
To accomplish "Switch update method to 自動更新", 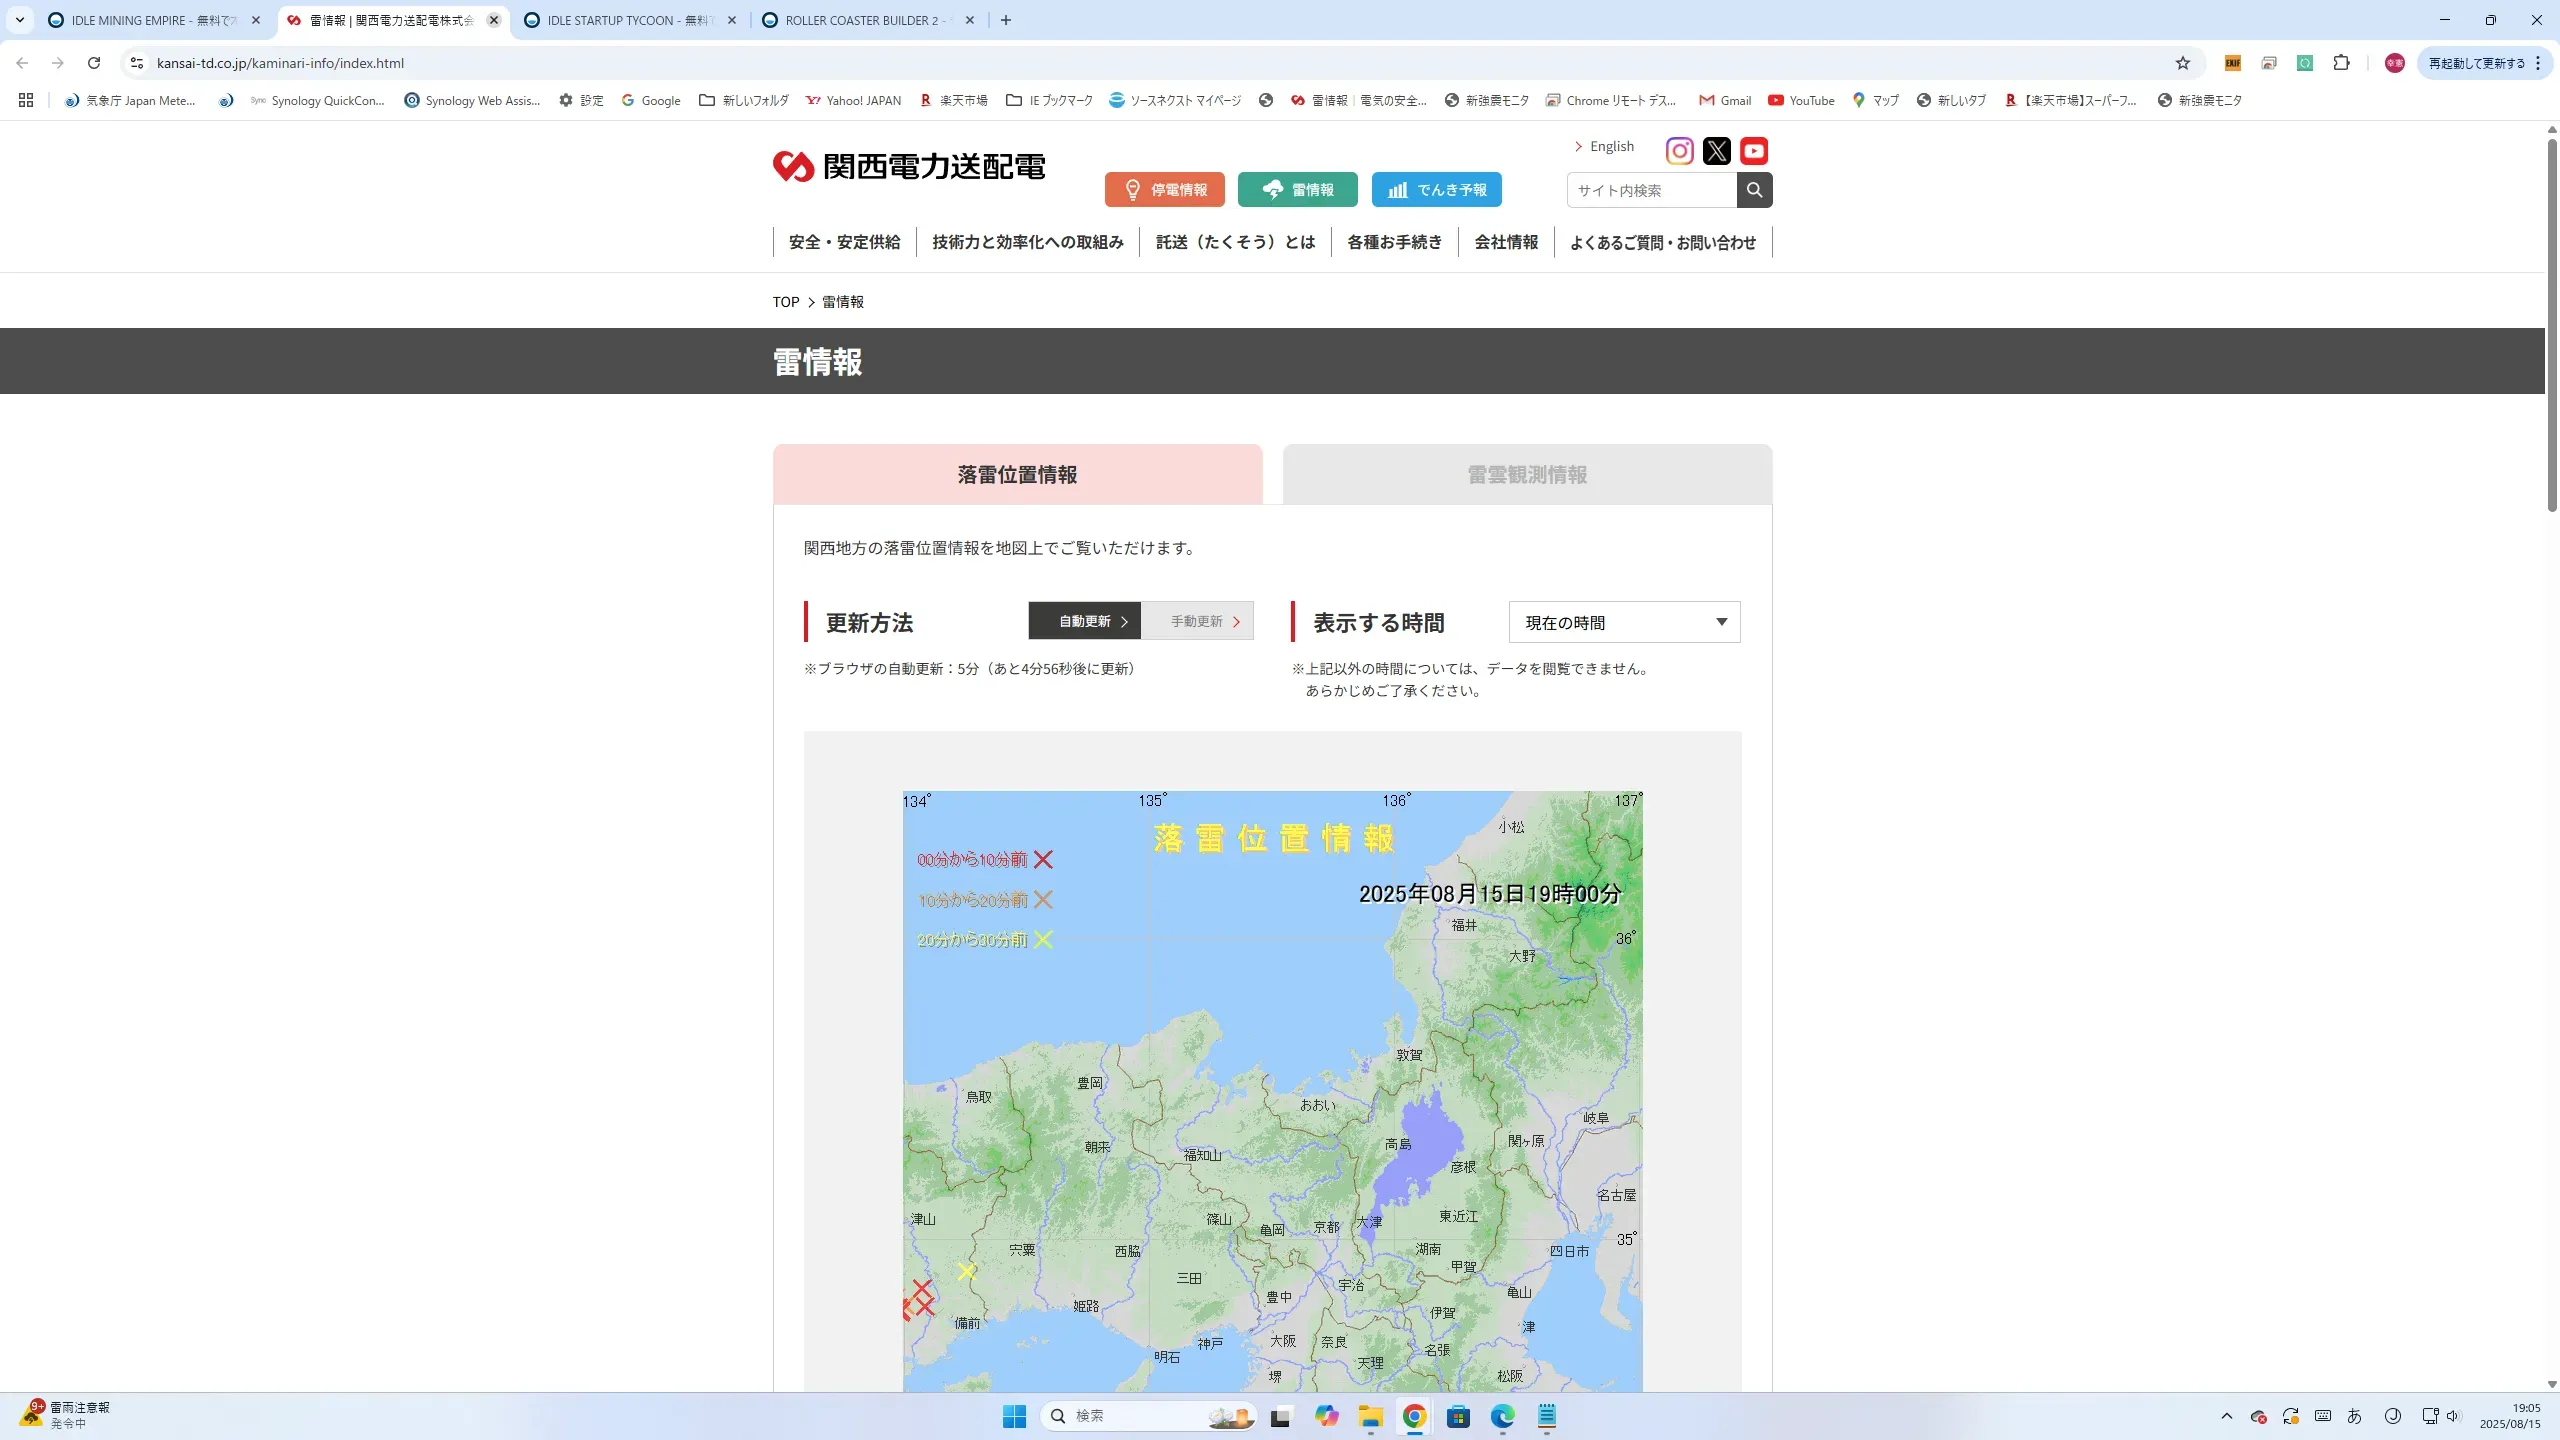I will [1084, 621].
